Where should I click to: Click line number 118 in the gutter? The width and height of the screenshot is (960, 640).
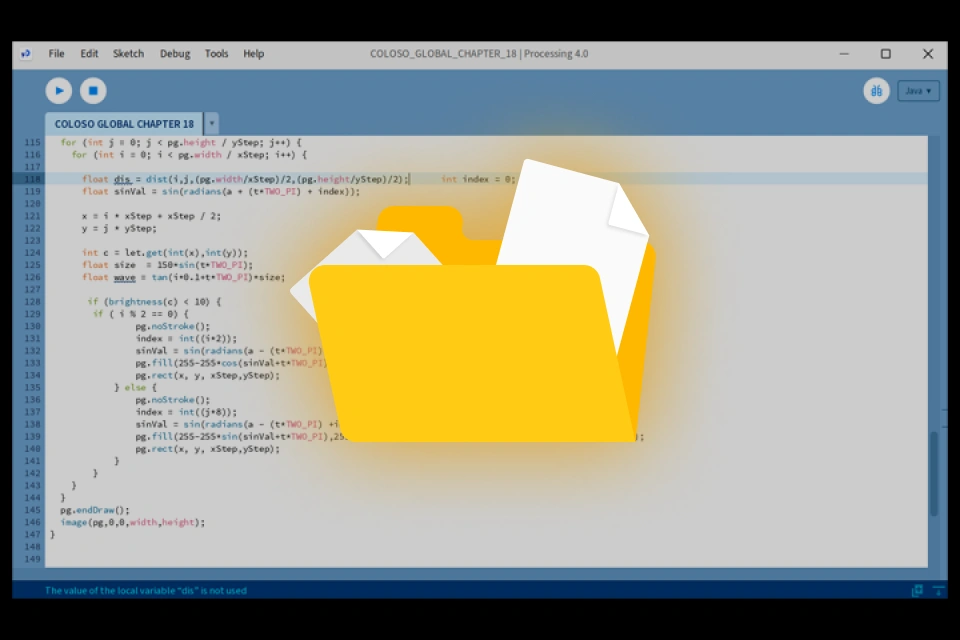click(32, 179)
